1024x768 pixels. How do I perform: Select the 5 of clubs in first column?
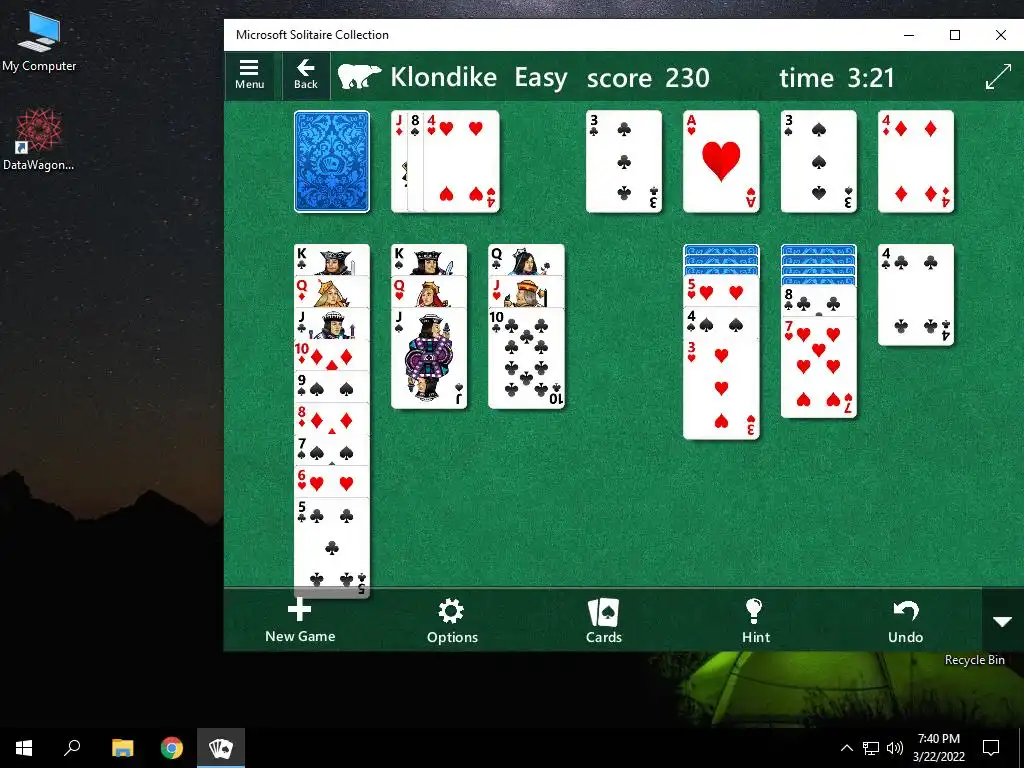coord(332,547)
